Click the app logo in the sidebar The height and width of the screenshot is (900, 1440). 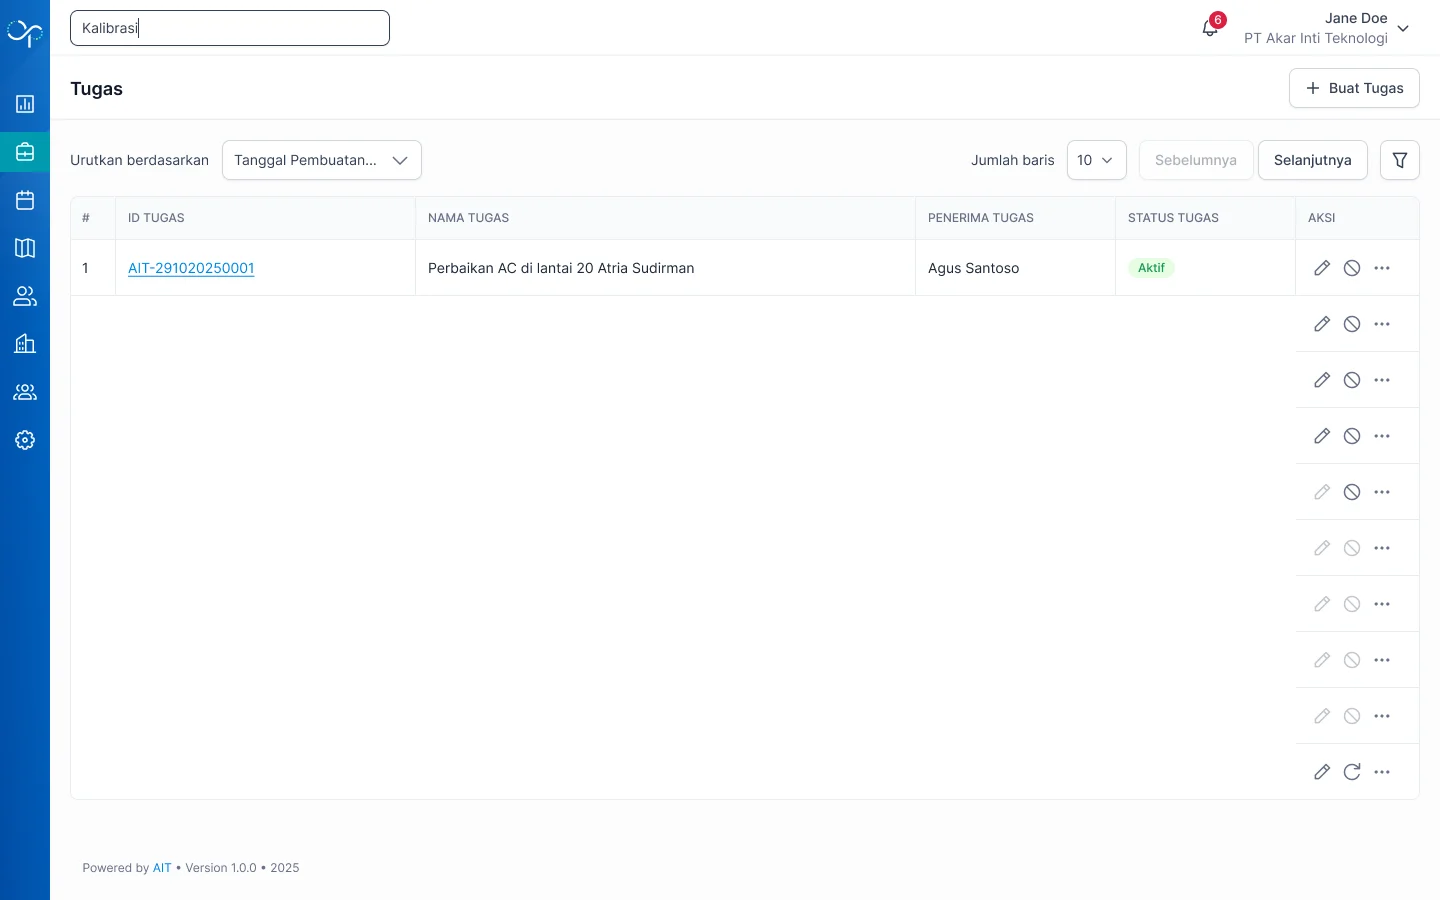pyautogui.click(x=25, y=32)
